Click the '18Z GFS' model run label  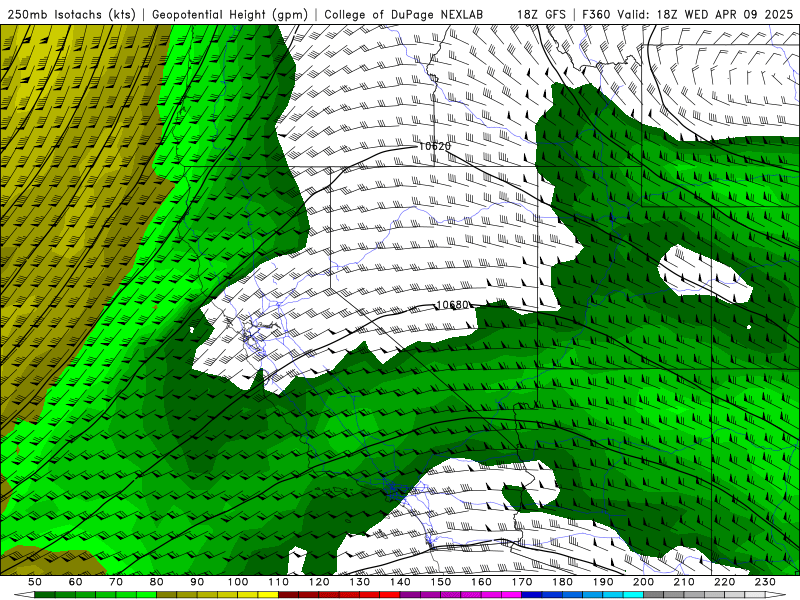tap(541, 14)
